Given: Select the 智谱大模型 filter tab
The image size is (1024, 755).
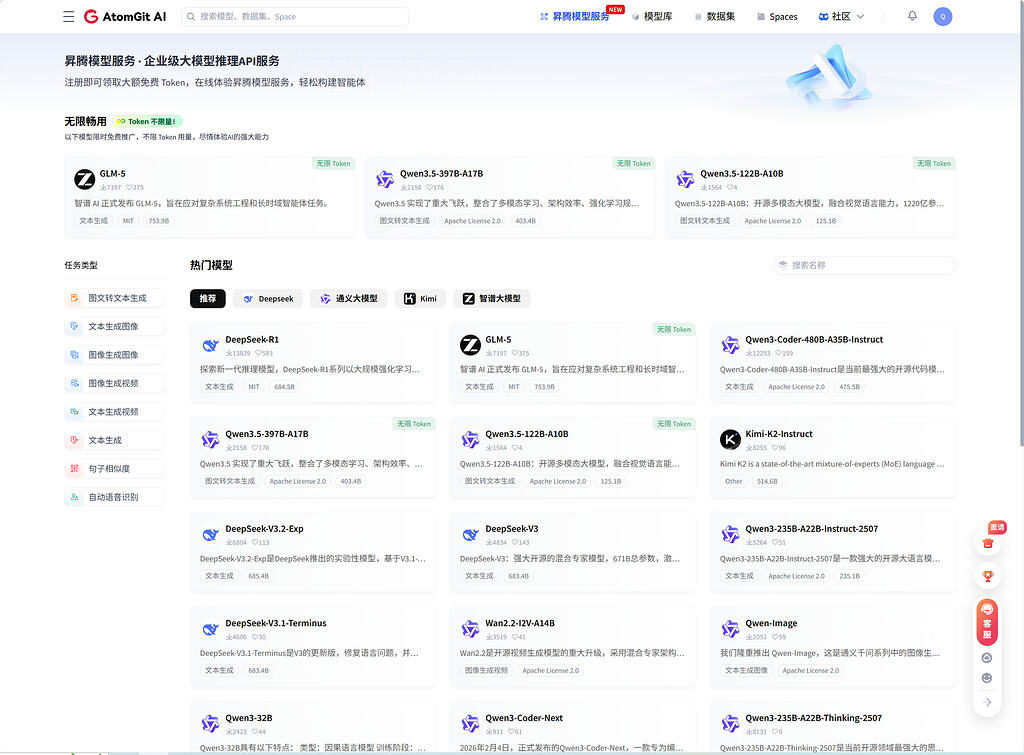Looking at the screenshot, I should coord(492,298).
